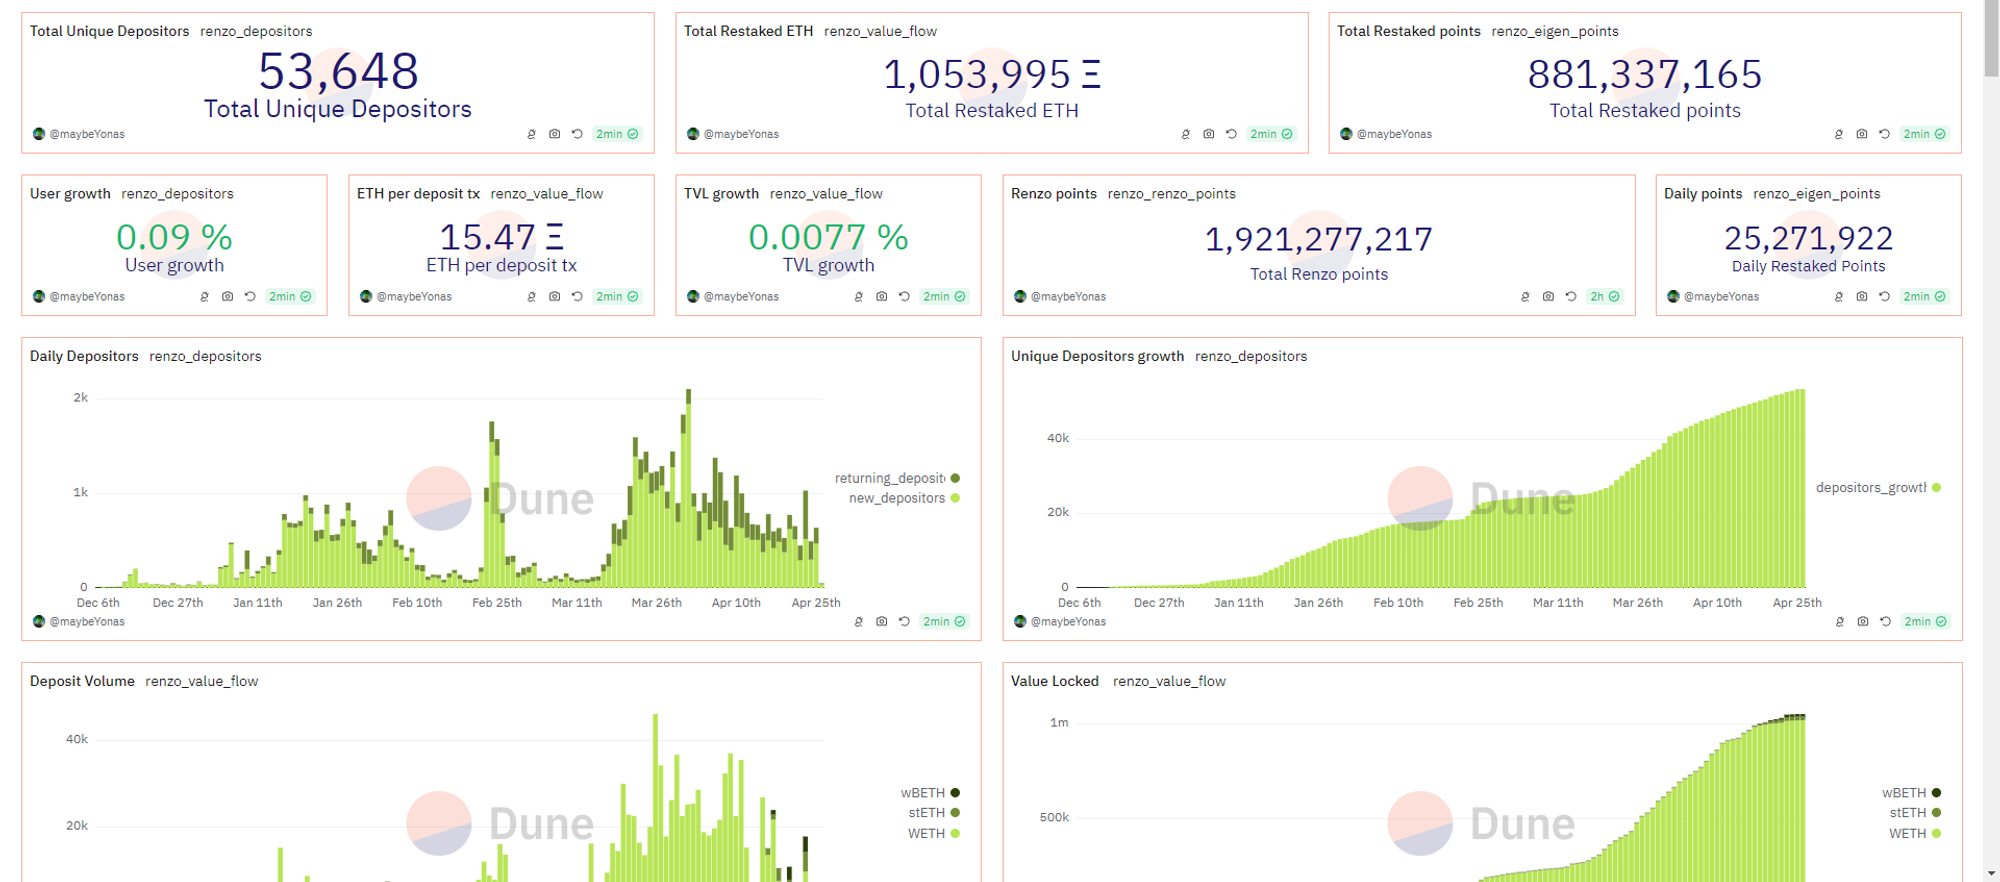Click camera icon in User growth panel
This screenshot has height=882, width=2000.
[x=227, y=297]
